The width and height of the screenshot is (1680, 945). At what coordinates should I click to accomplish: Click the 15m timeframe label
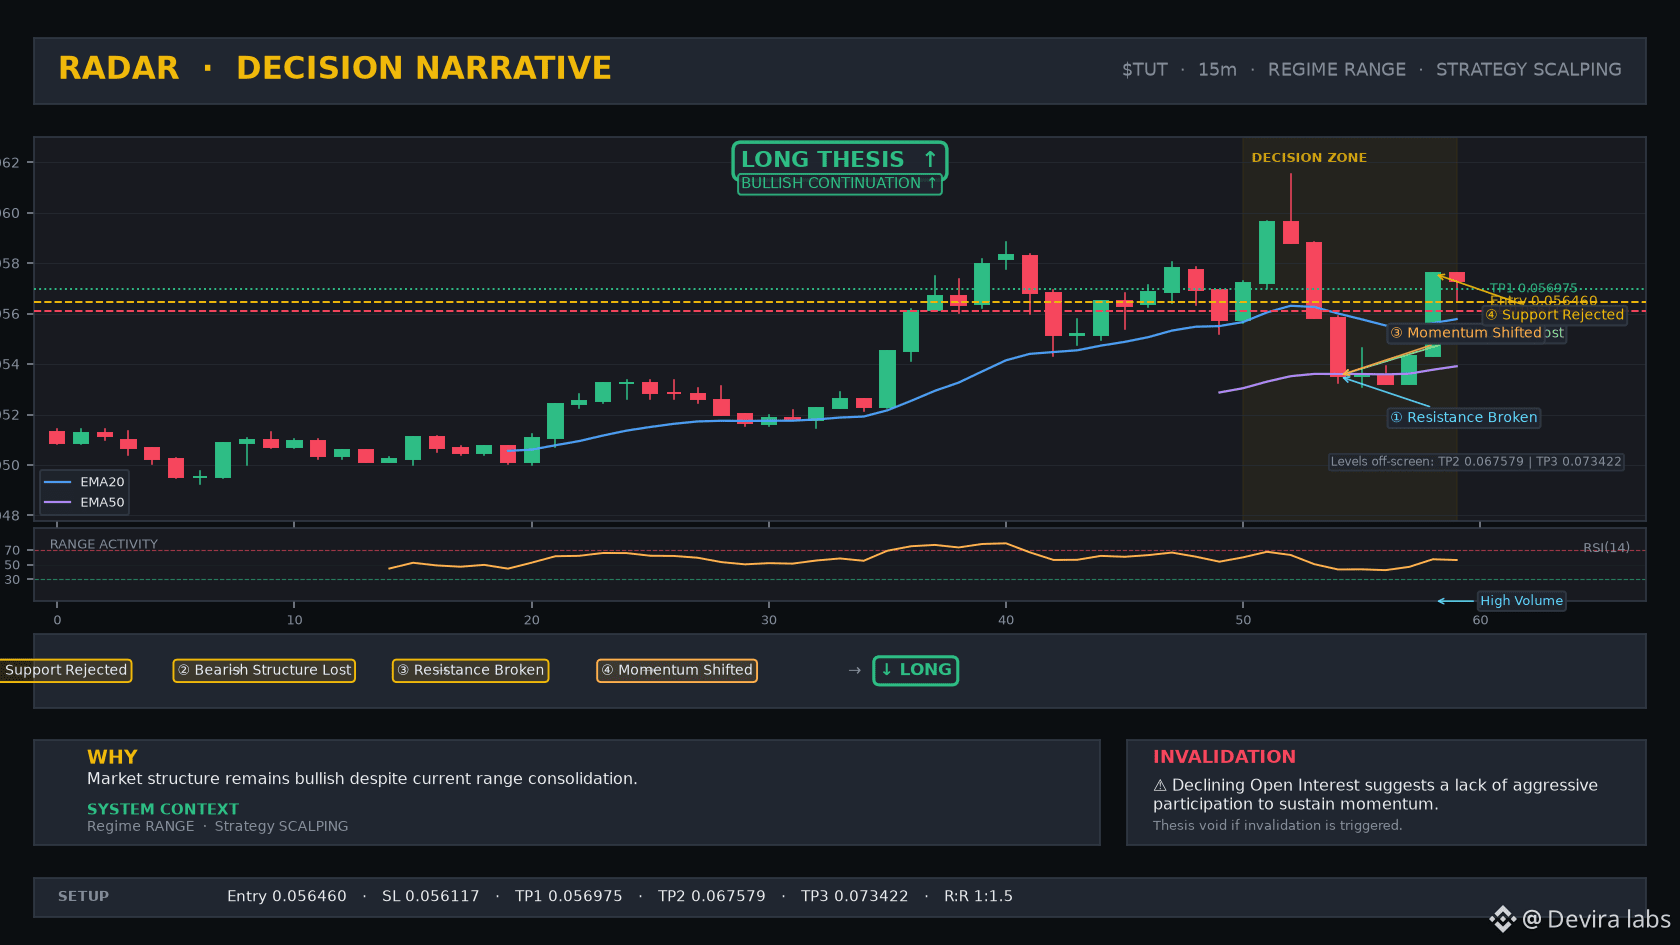[1217, 70]
